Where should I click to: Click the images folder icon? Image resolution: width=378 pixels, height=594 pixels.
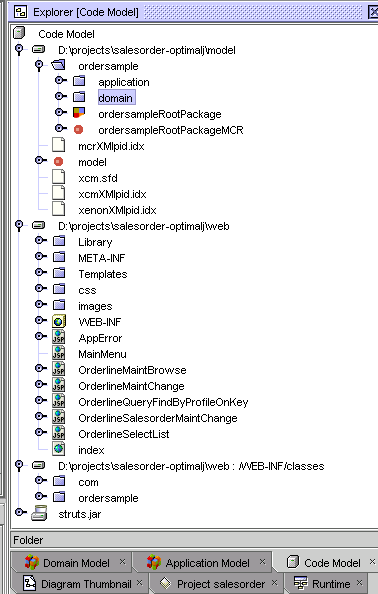pyautogui.click(x=59, y=305)
